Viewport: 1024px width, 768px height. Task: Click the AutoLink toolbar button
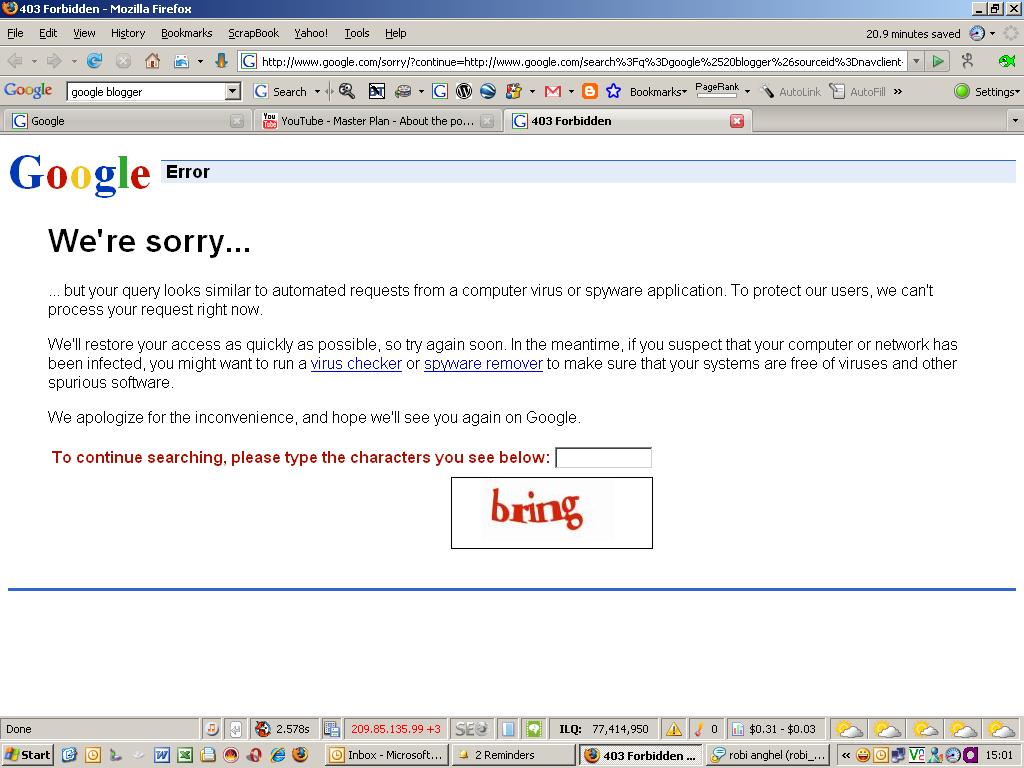click(x=791, y=91)
